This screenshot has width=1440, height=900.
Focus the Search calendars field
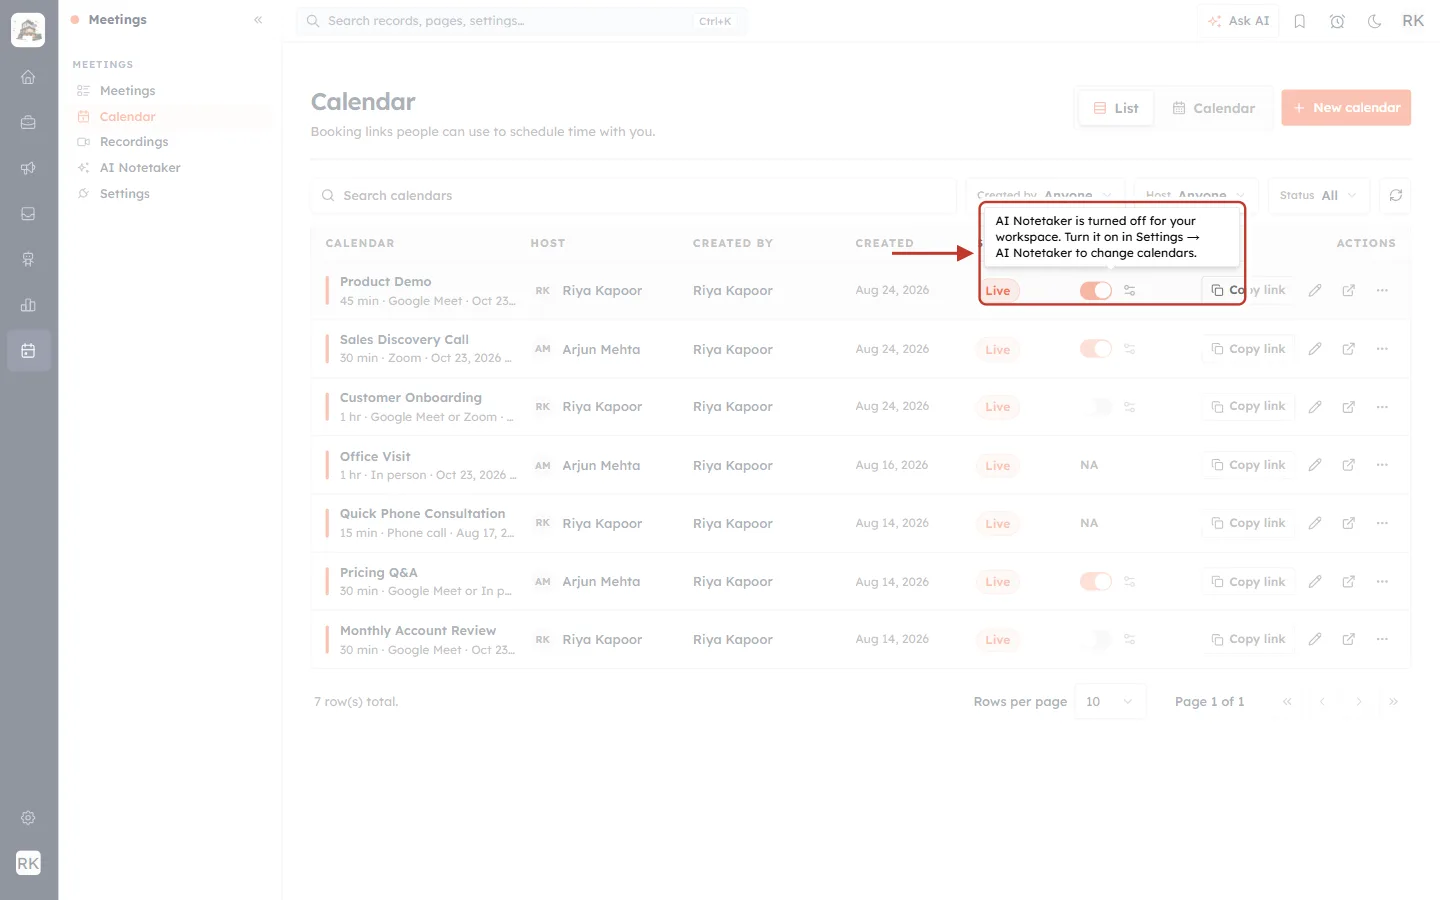(634, 195)
